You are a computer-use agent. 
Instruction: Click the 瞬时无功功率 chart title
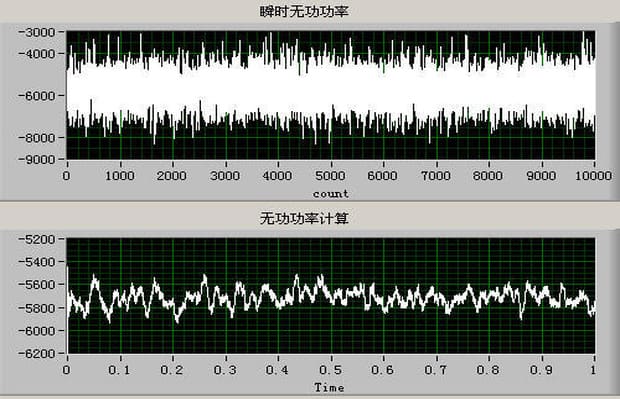coord(304,11)
